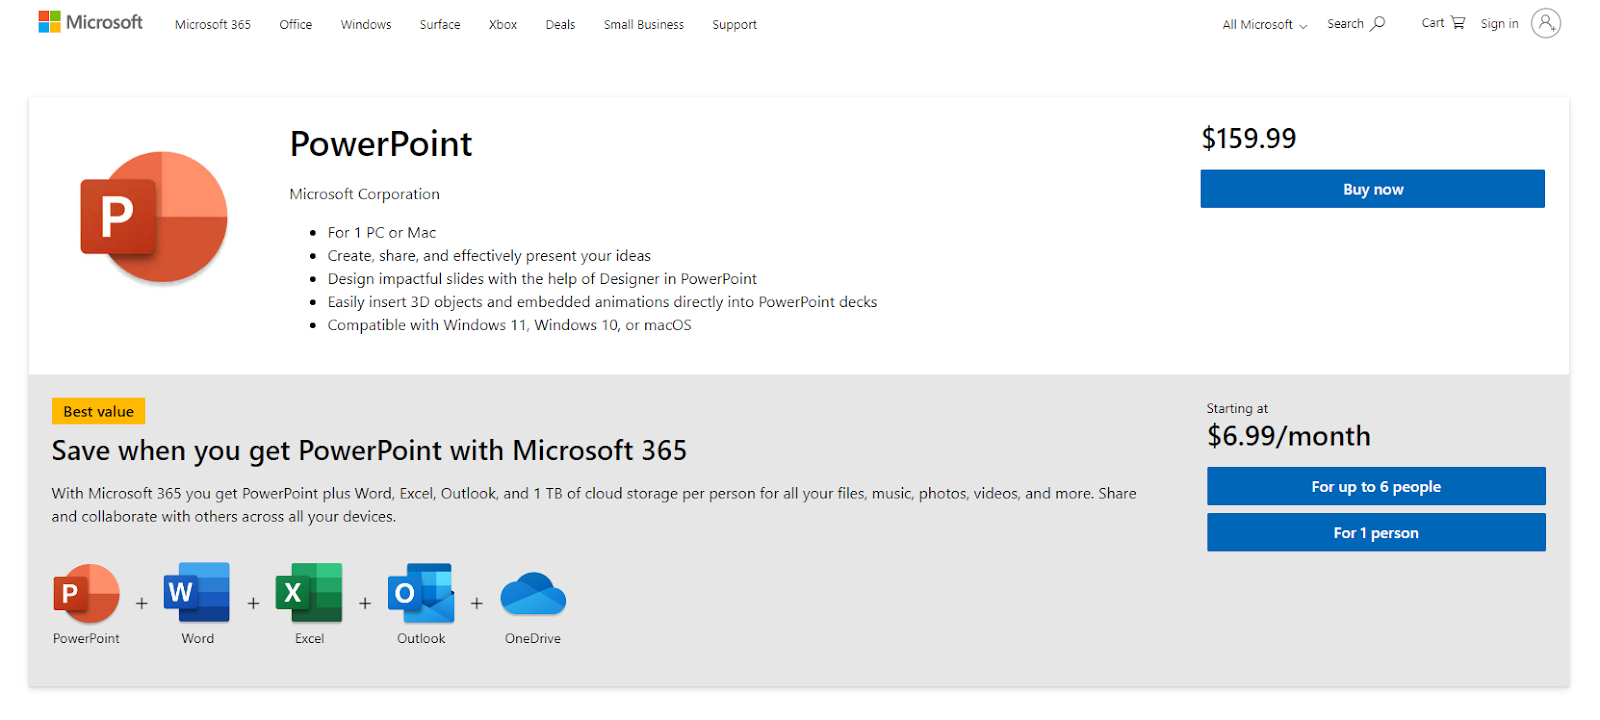
Task: Click the Outlook label under its icon
Action: pyautogui.click(x=421, y=639)
